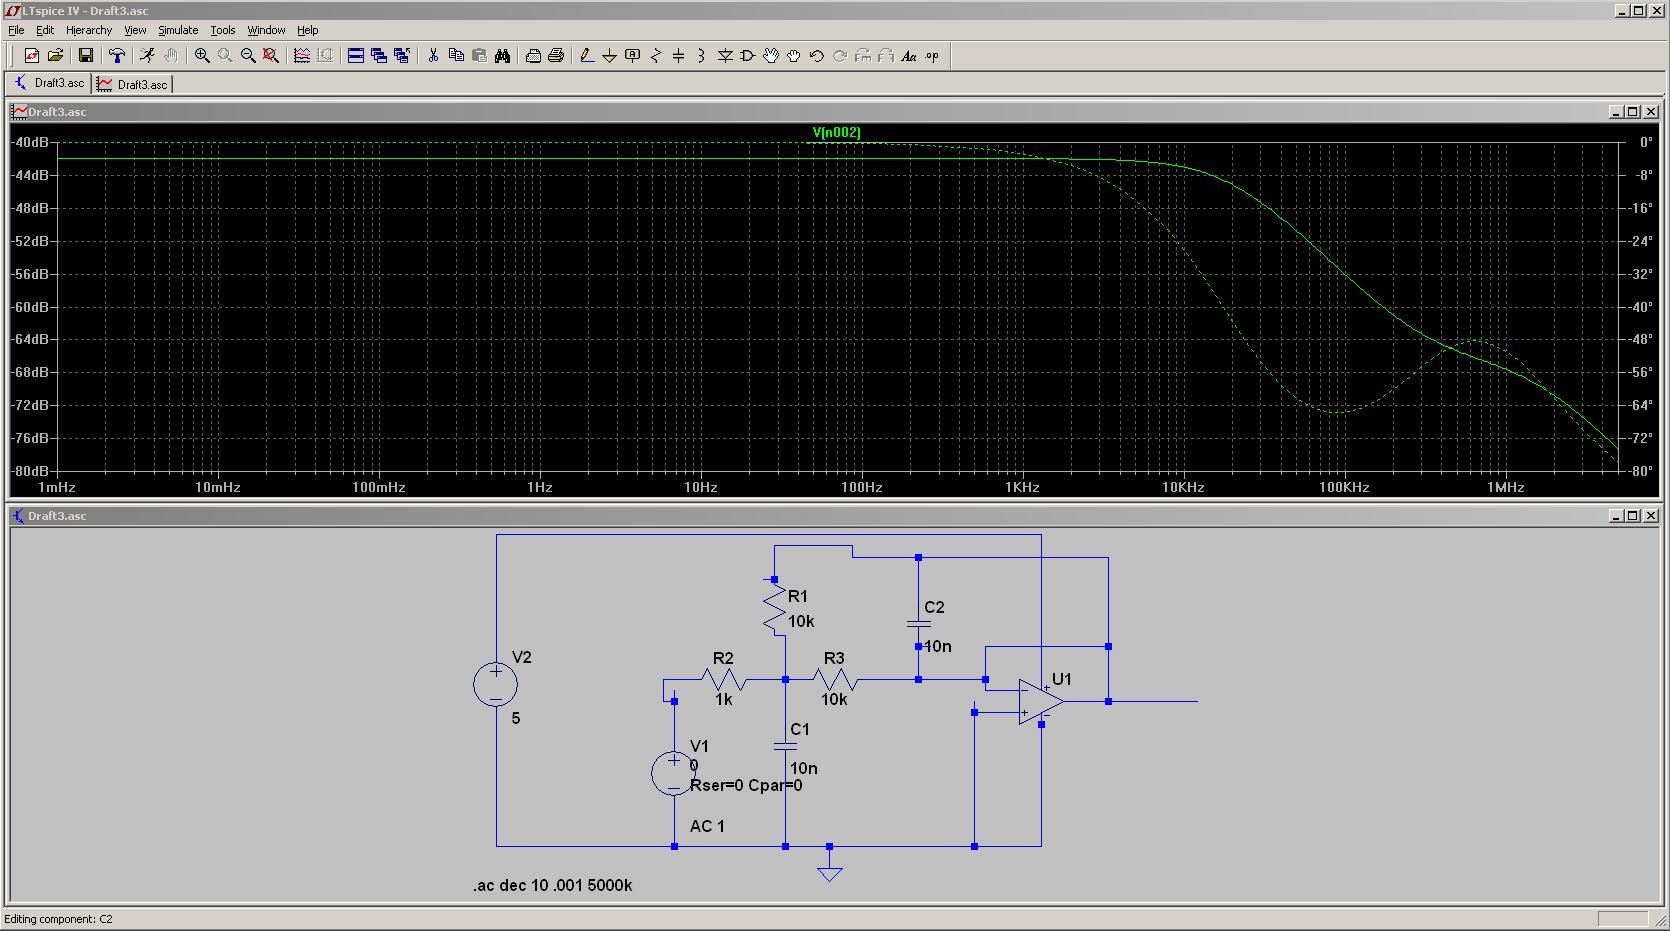Close the schematic Draft3.asc subwindow

pyautogui.click(x=1651, y=516)
